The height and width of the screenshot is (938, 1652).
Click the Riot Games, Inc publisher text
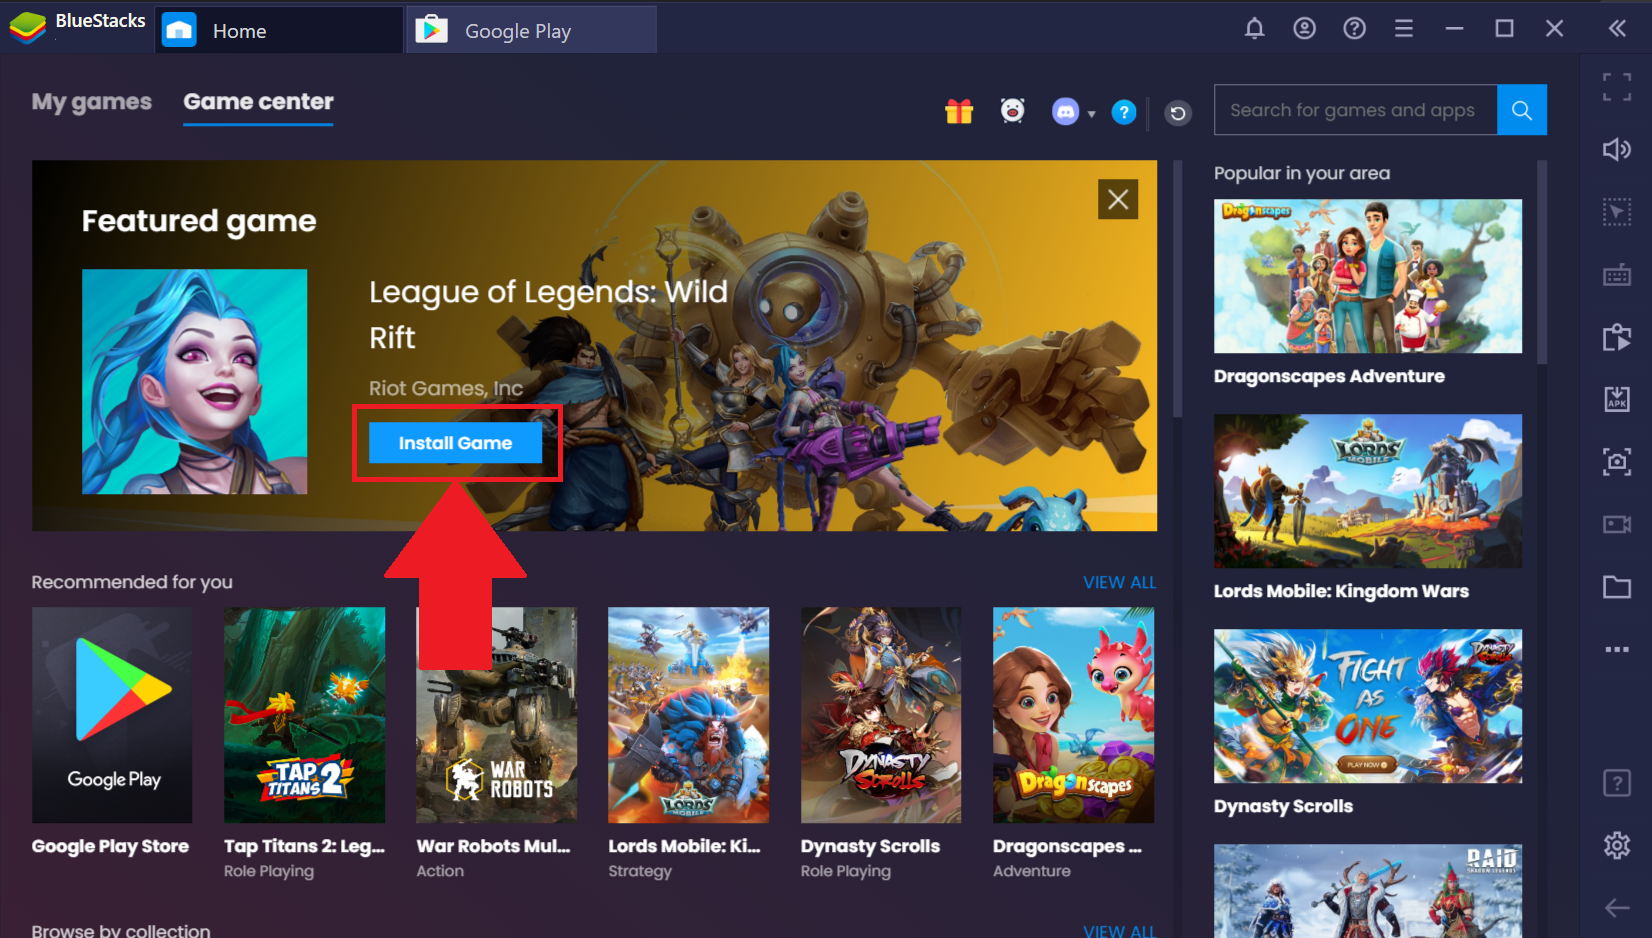pos(446,388)
